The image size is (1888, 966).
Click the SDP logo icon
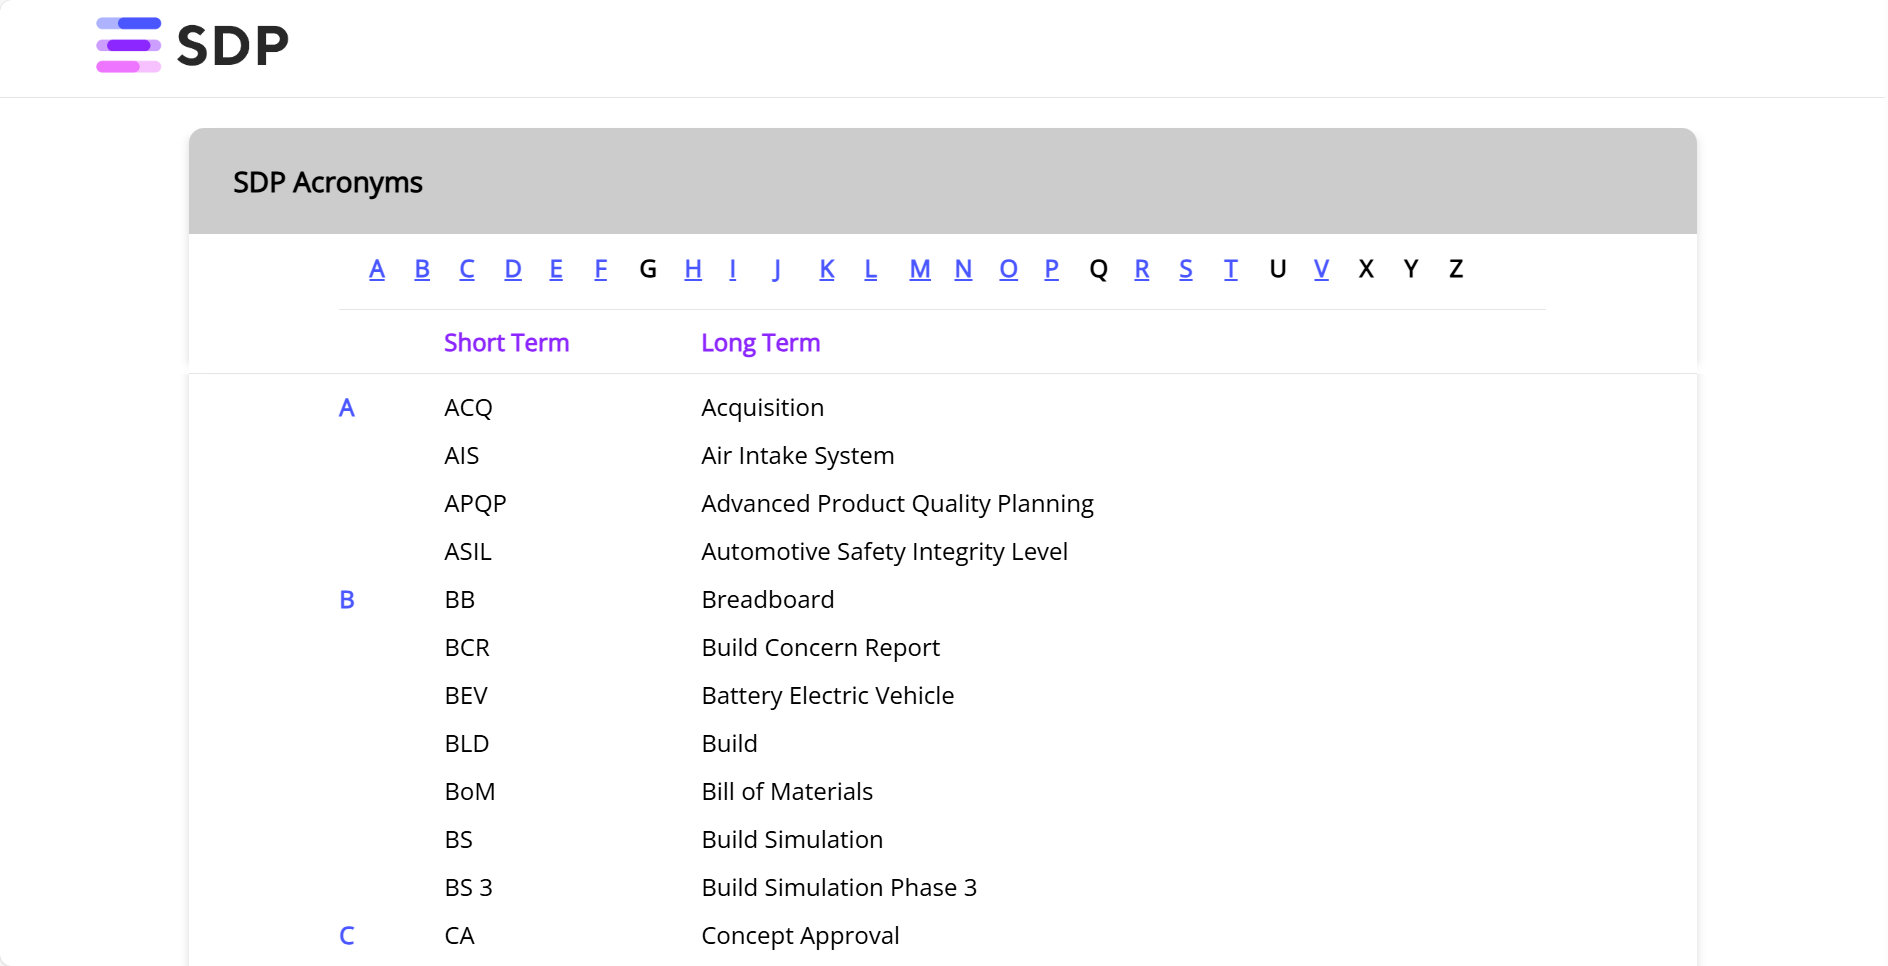pyautogui.click(x=127, y=45)
